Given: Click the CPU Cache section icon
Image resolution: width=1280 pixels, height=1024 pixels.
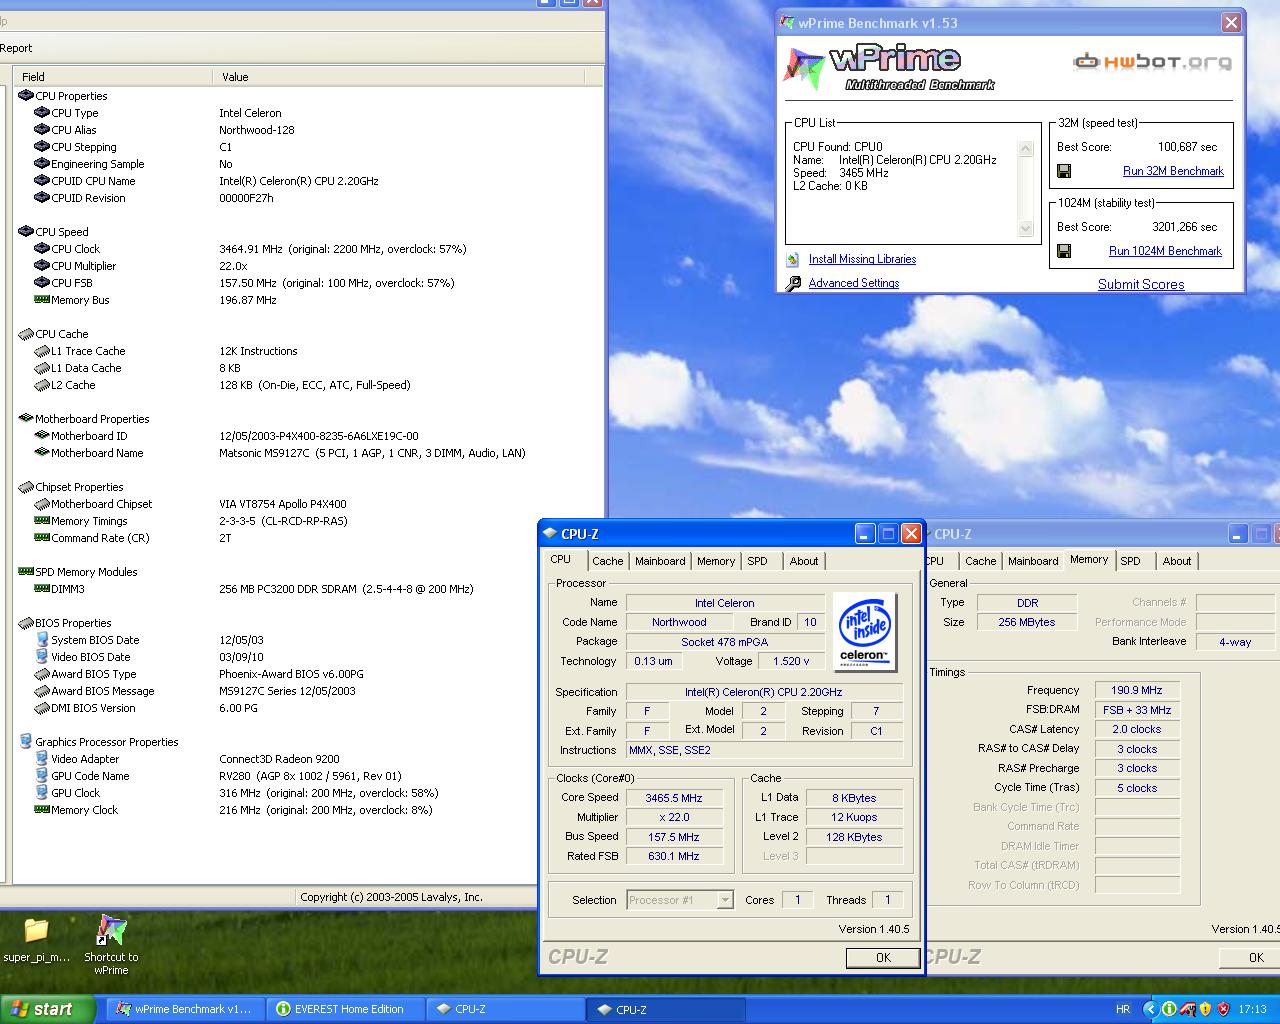Looking at the screenshot, I should [25, 334].
